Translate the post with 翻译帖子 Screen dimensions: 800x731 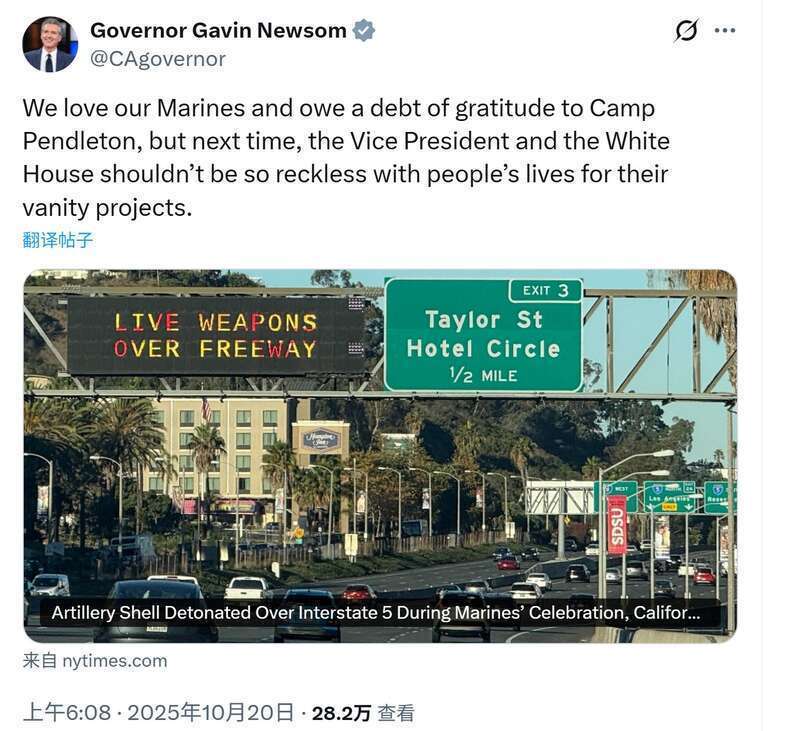(x=58, y=240)
